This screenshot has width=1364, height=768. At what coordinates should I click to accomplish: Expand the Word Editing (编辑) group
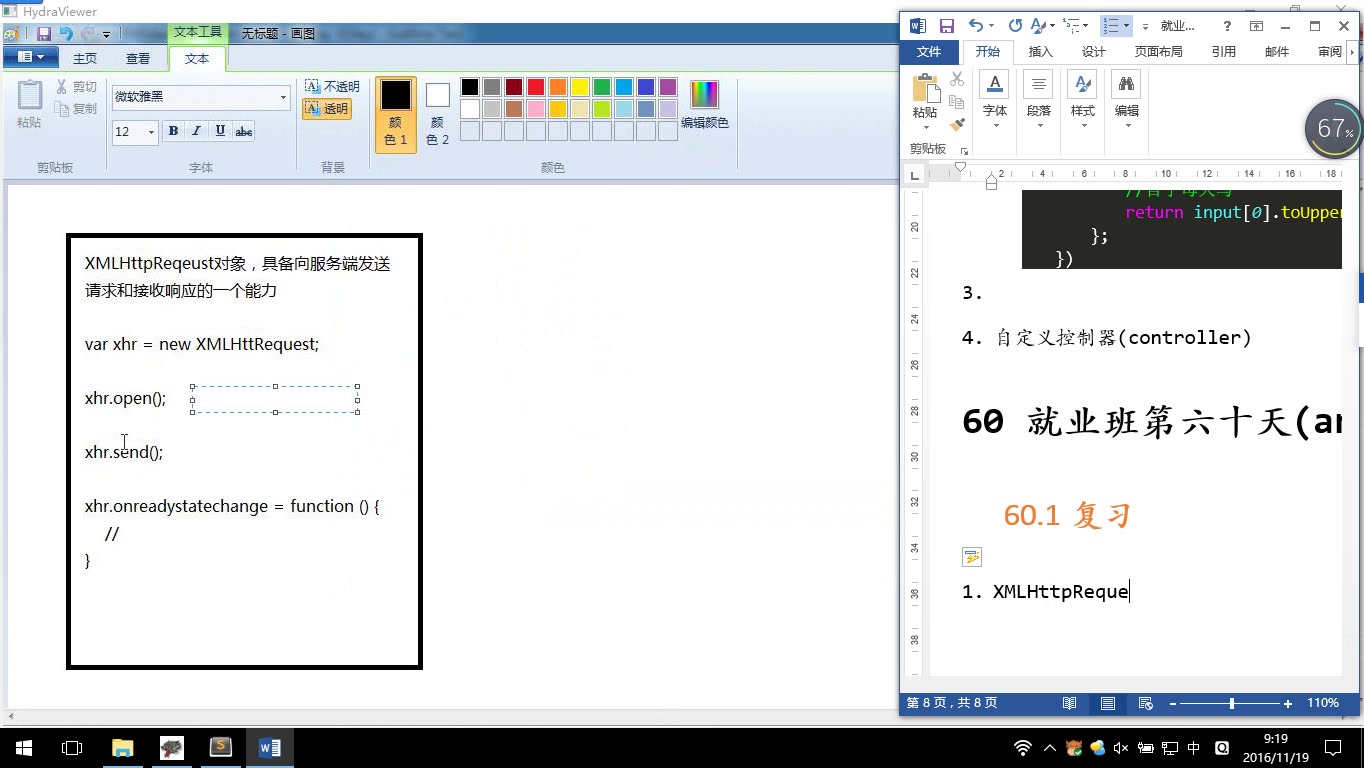pyautogui.click(x=1127, y=100)
